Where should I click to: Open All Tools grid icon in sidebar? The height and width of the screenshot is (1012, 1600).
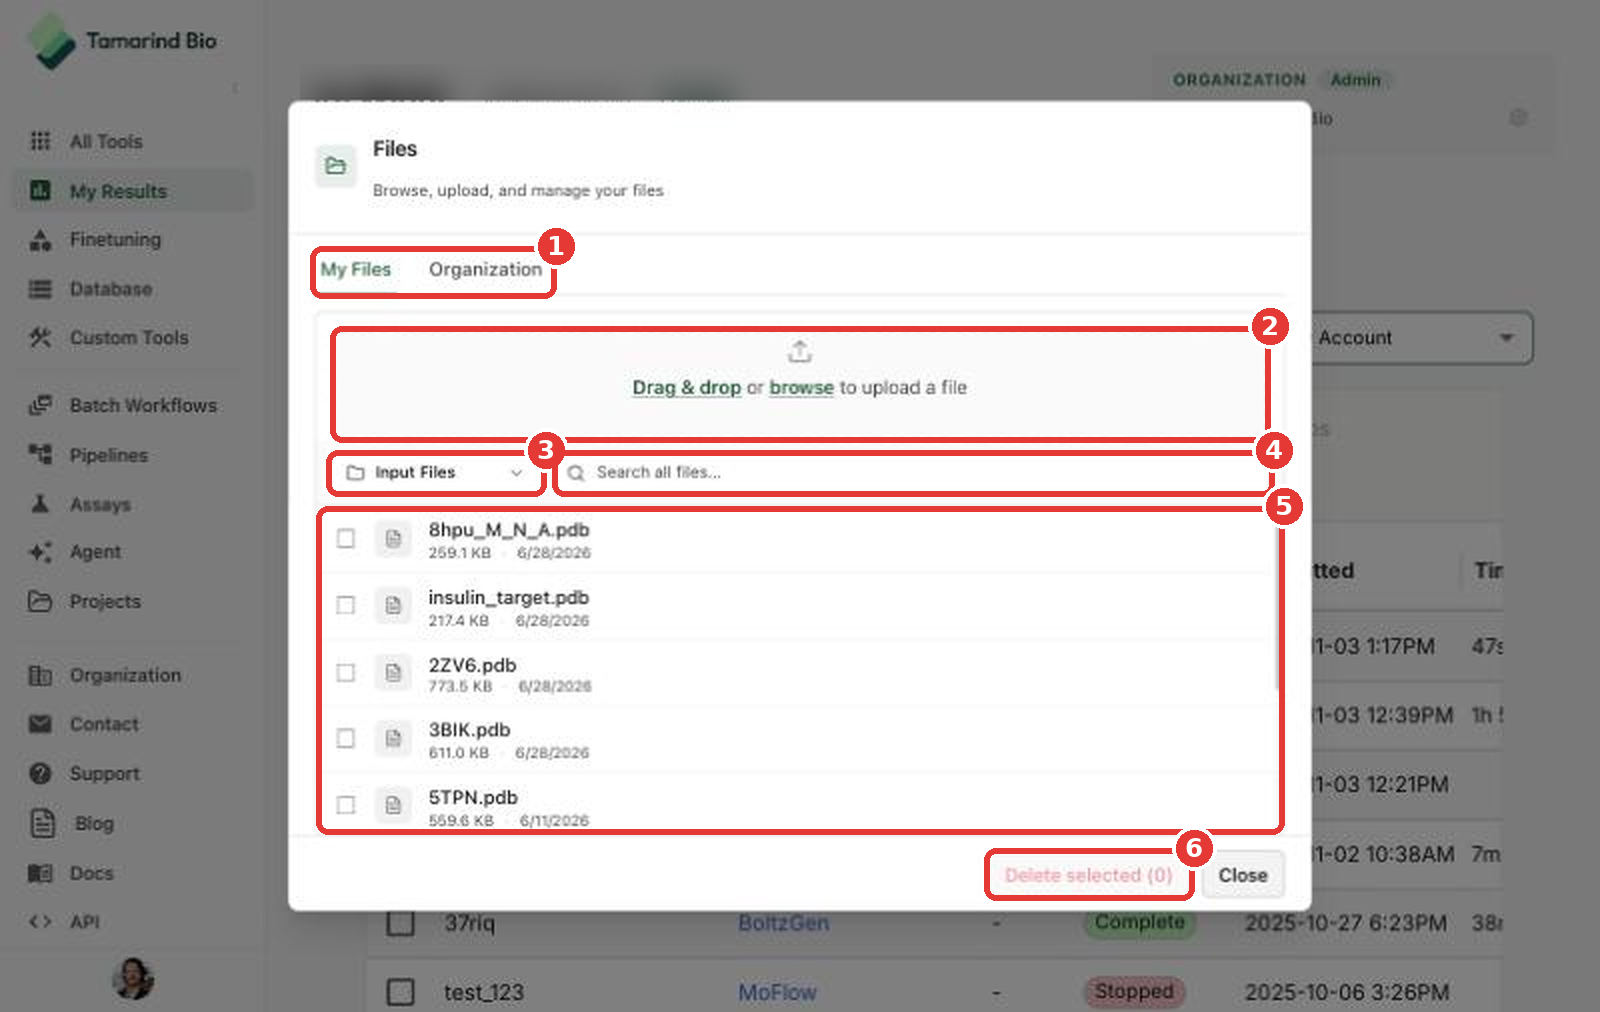tap(40, 141)
